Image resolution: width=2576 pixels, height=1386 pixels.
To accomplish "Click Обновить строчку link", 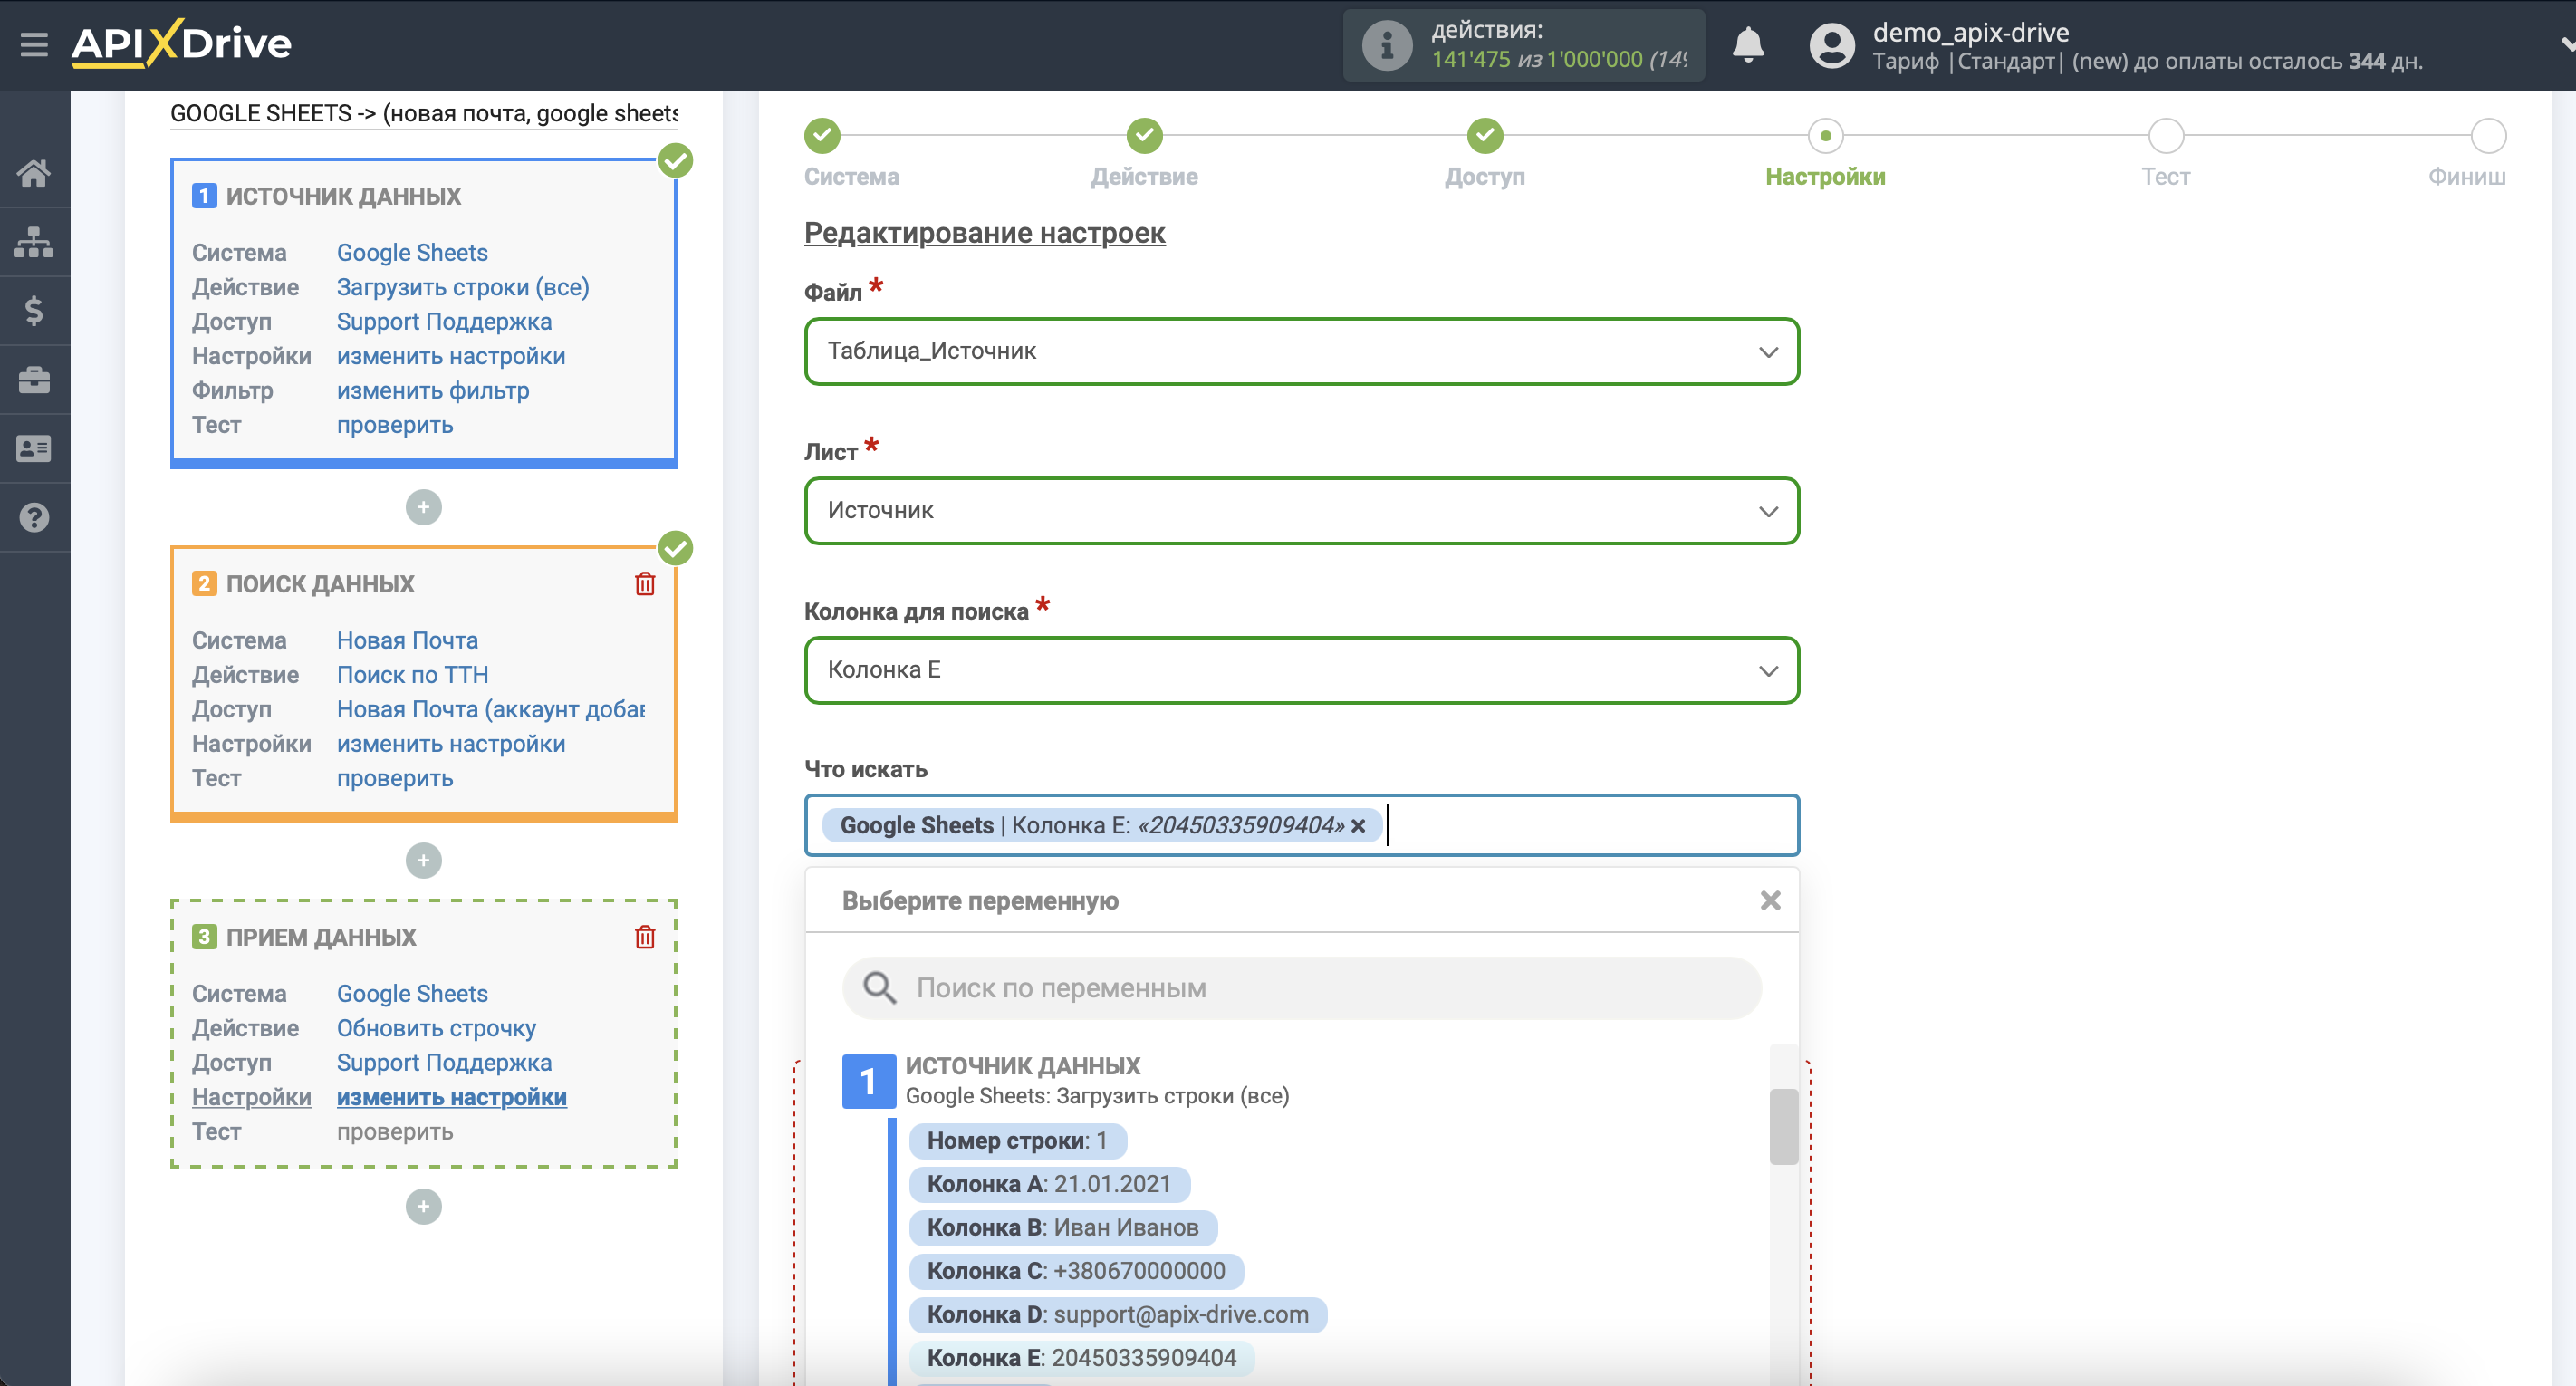I will (x=436, y=1028).
